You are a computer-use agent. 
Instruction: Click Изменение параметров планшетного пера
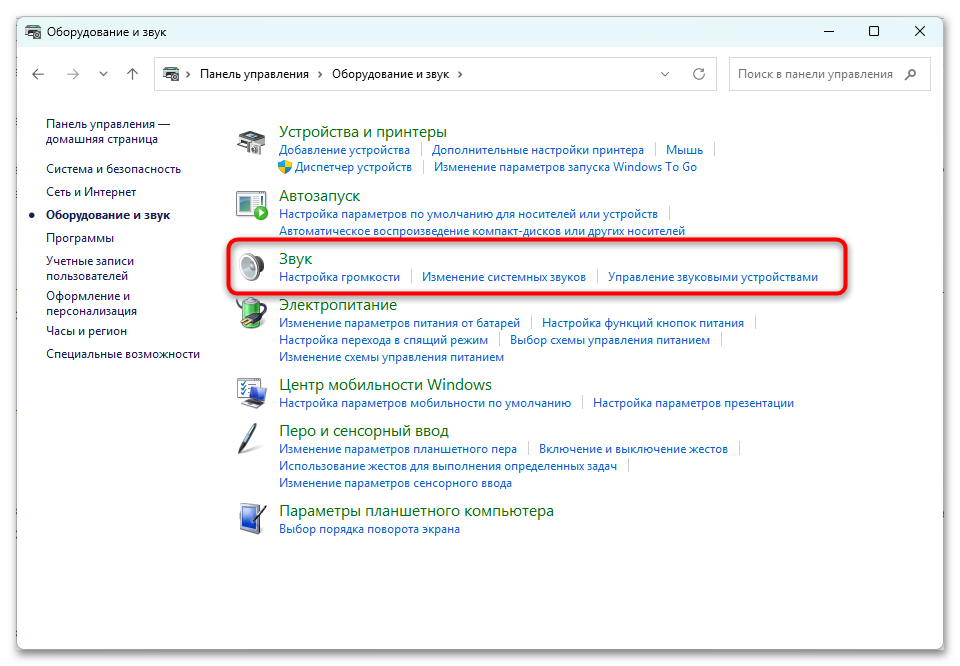(398, 449)
